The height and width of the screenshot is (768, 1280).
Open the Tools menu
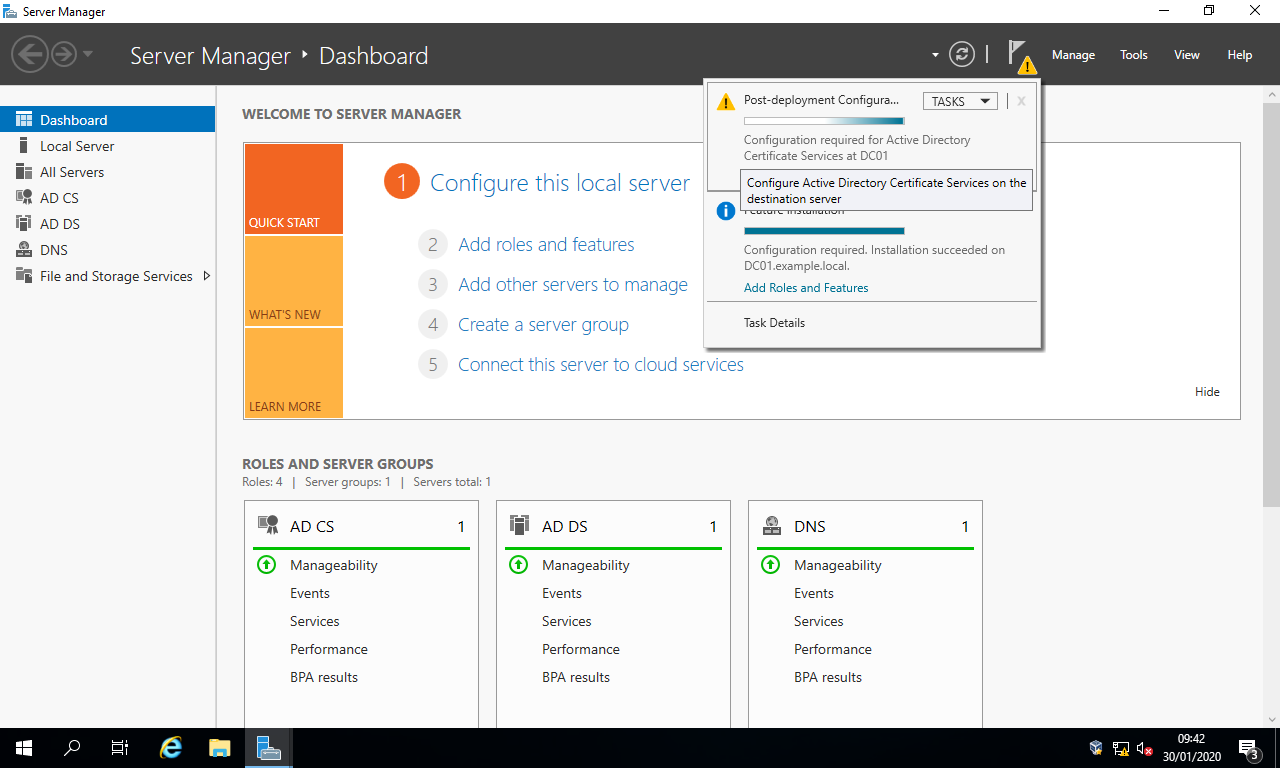(1133, 55)
